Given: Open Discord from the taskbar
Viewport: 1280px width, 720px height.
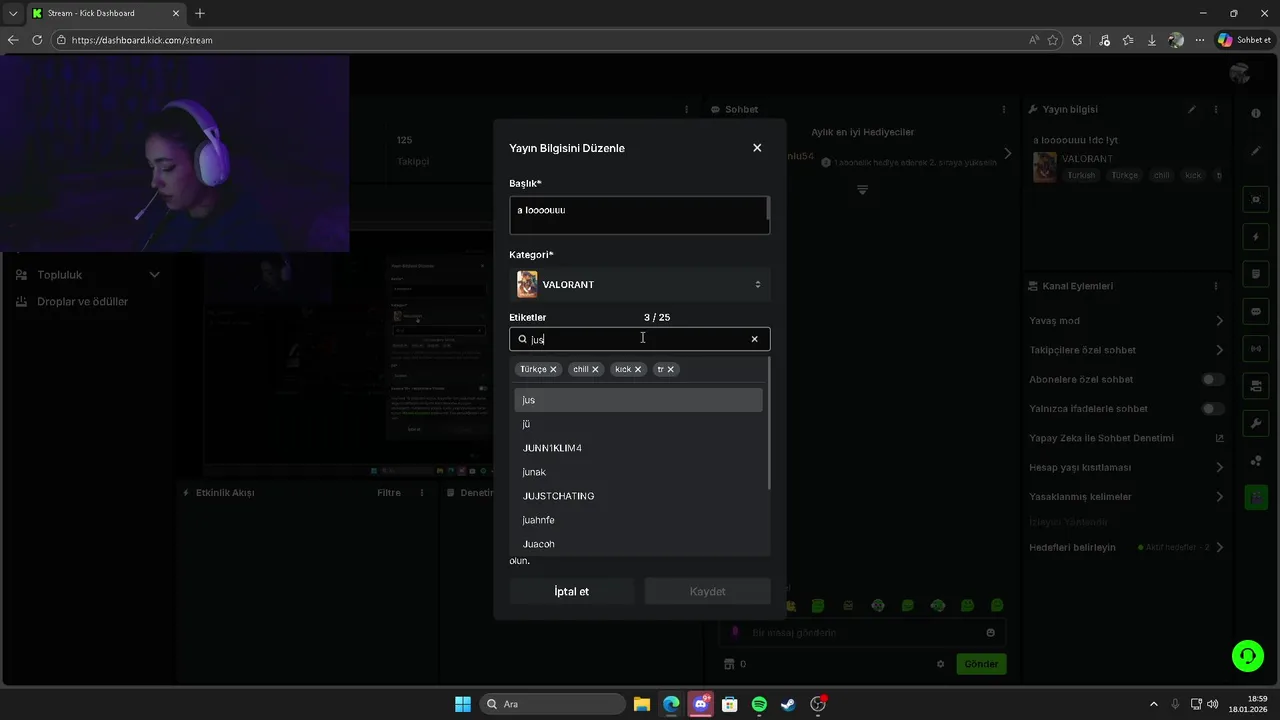Looking at the screenshot, I should 701,704.
